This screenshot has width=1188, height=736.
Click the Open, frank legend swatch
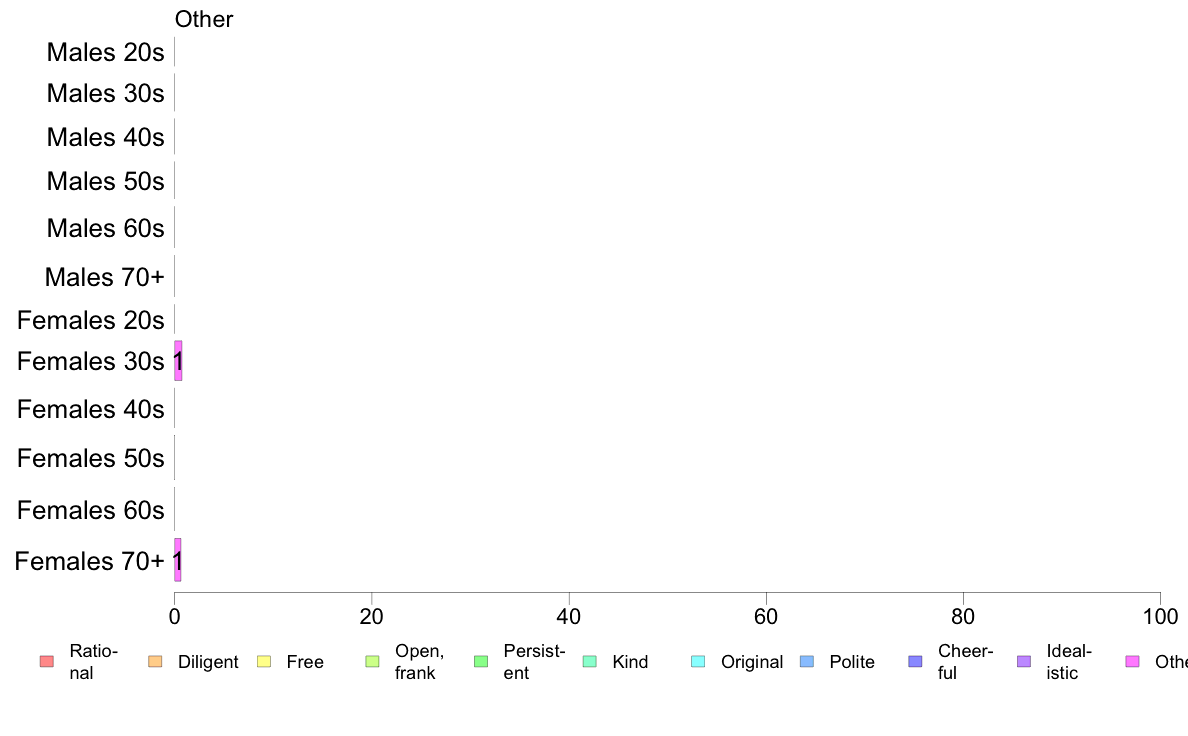[372, 661]
